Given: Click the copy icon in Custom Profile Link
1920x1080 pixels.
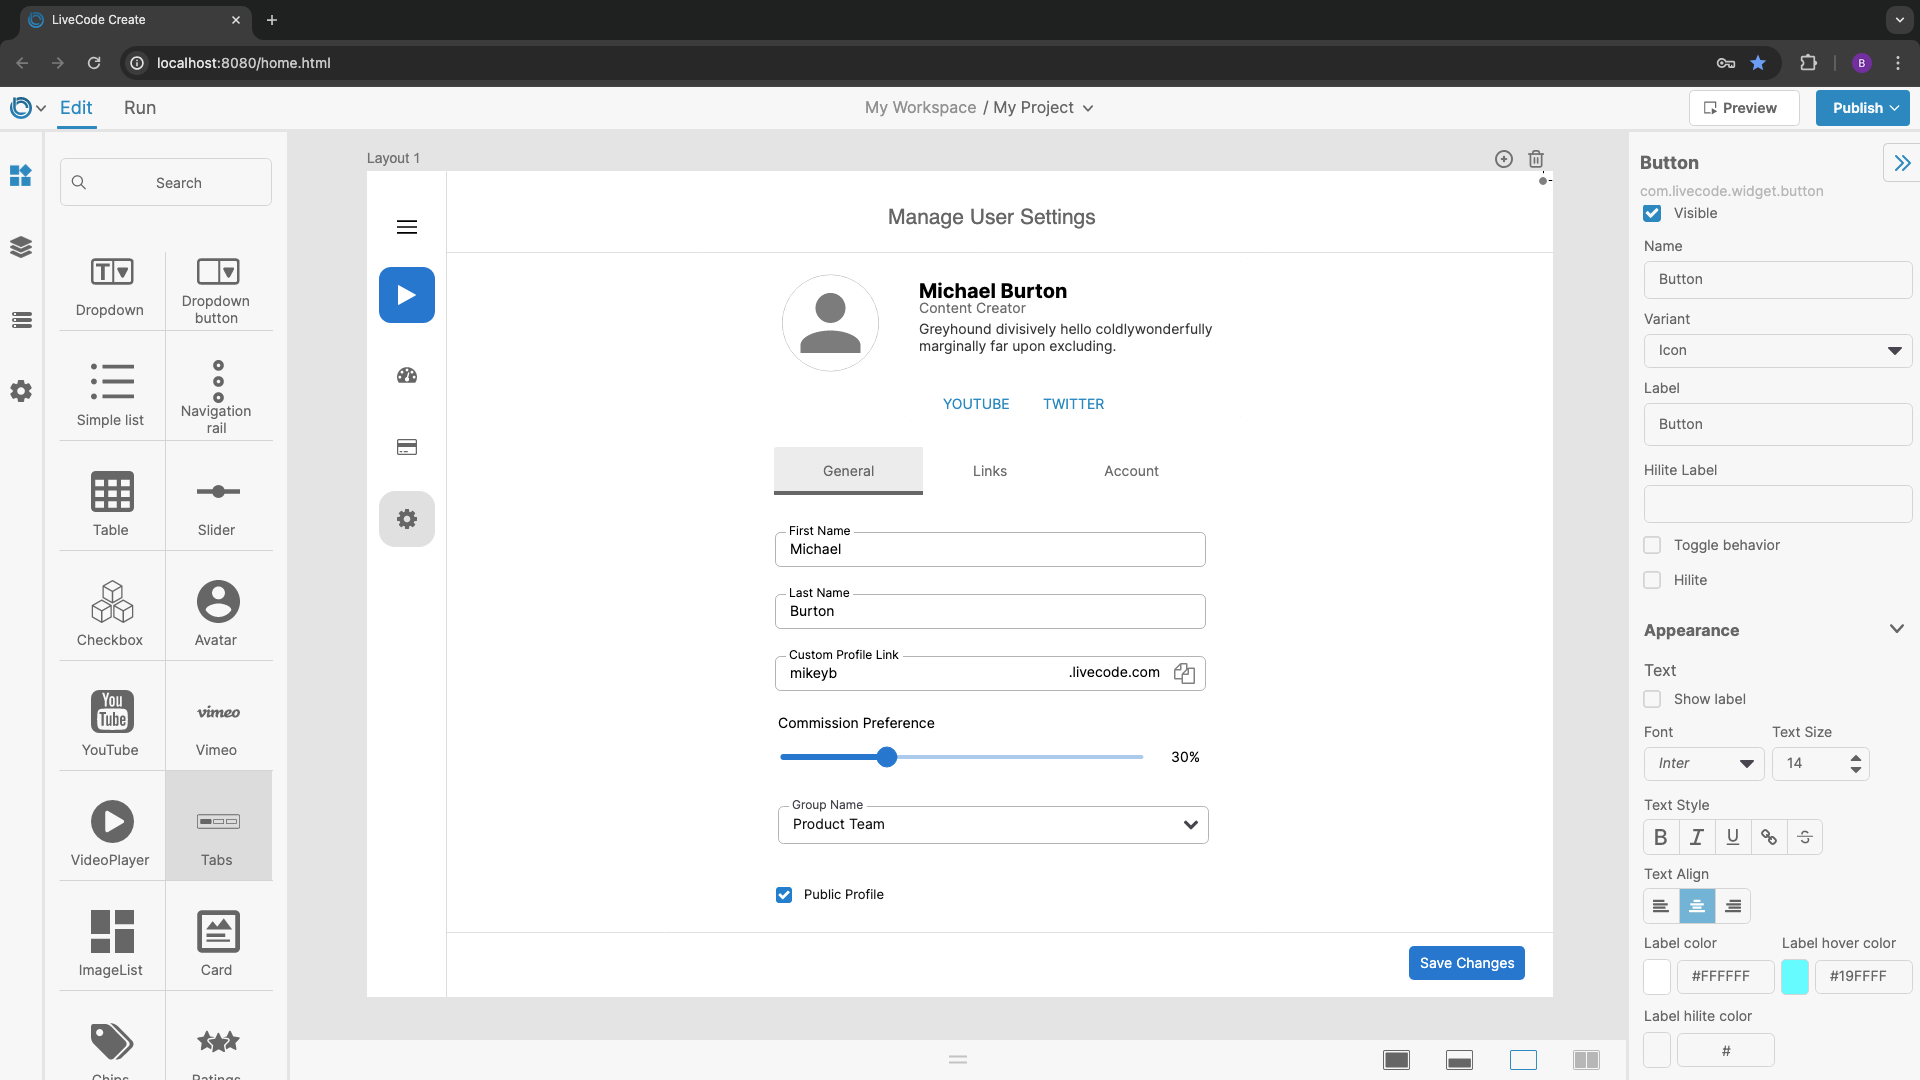Looking at the screenshot, I should (1184, 673).
